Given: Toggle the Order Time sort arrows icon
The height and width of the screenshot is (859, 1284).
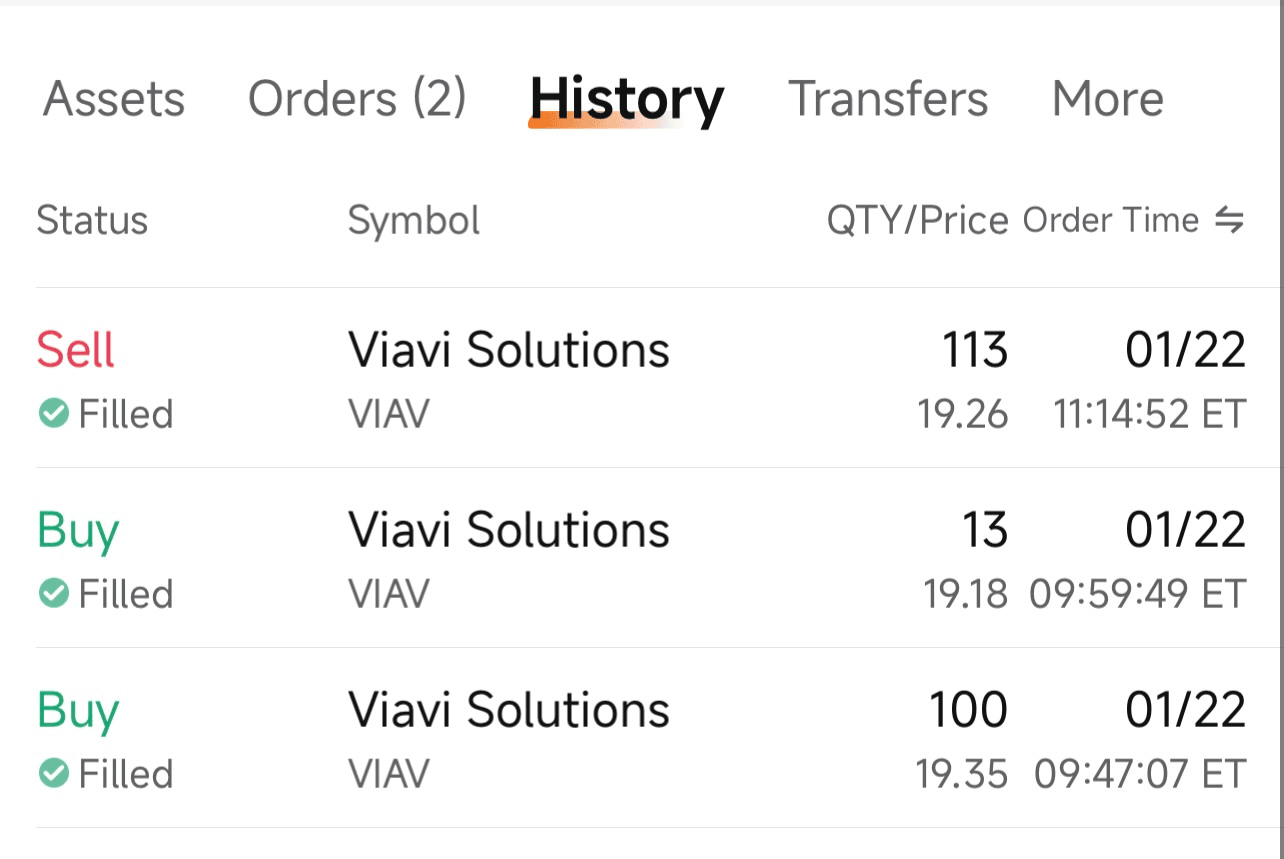Looking at the screenshot, I should (x=1229, y=220).
